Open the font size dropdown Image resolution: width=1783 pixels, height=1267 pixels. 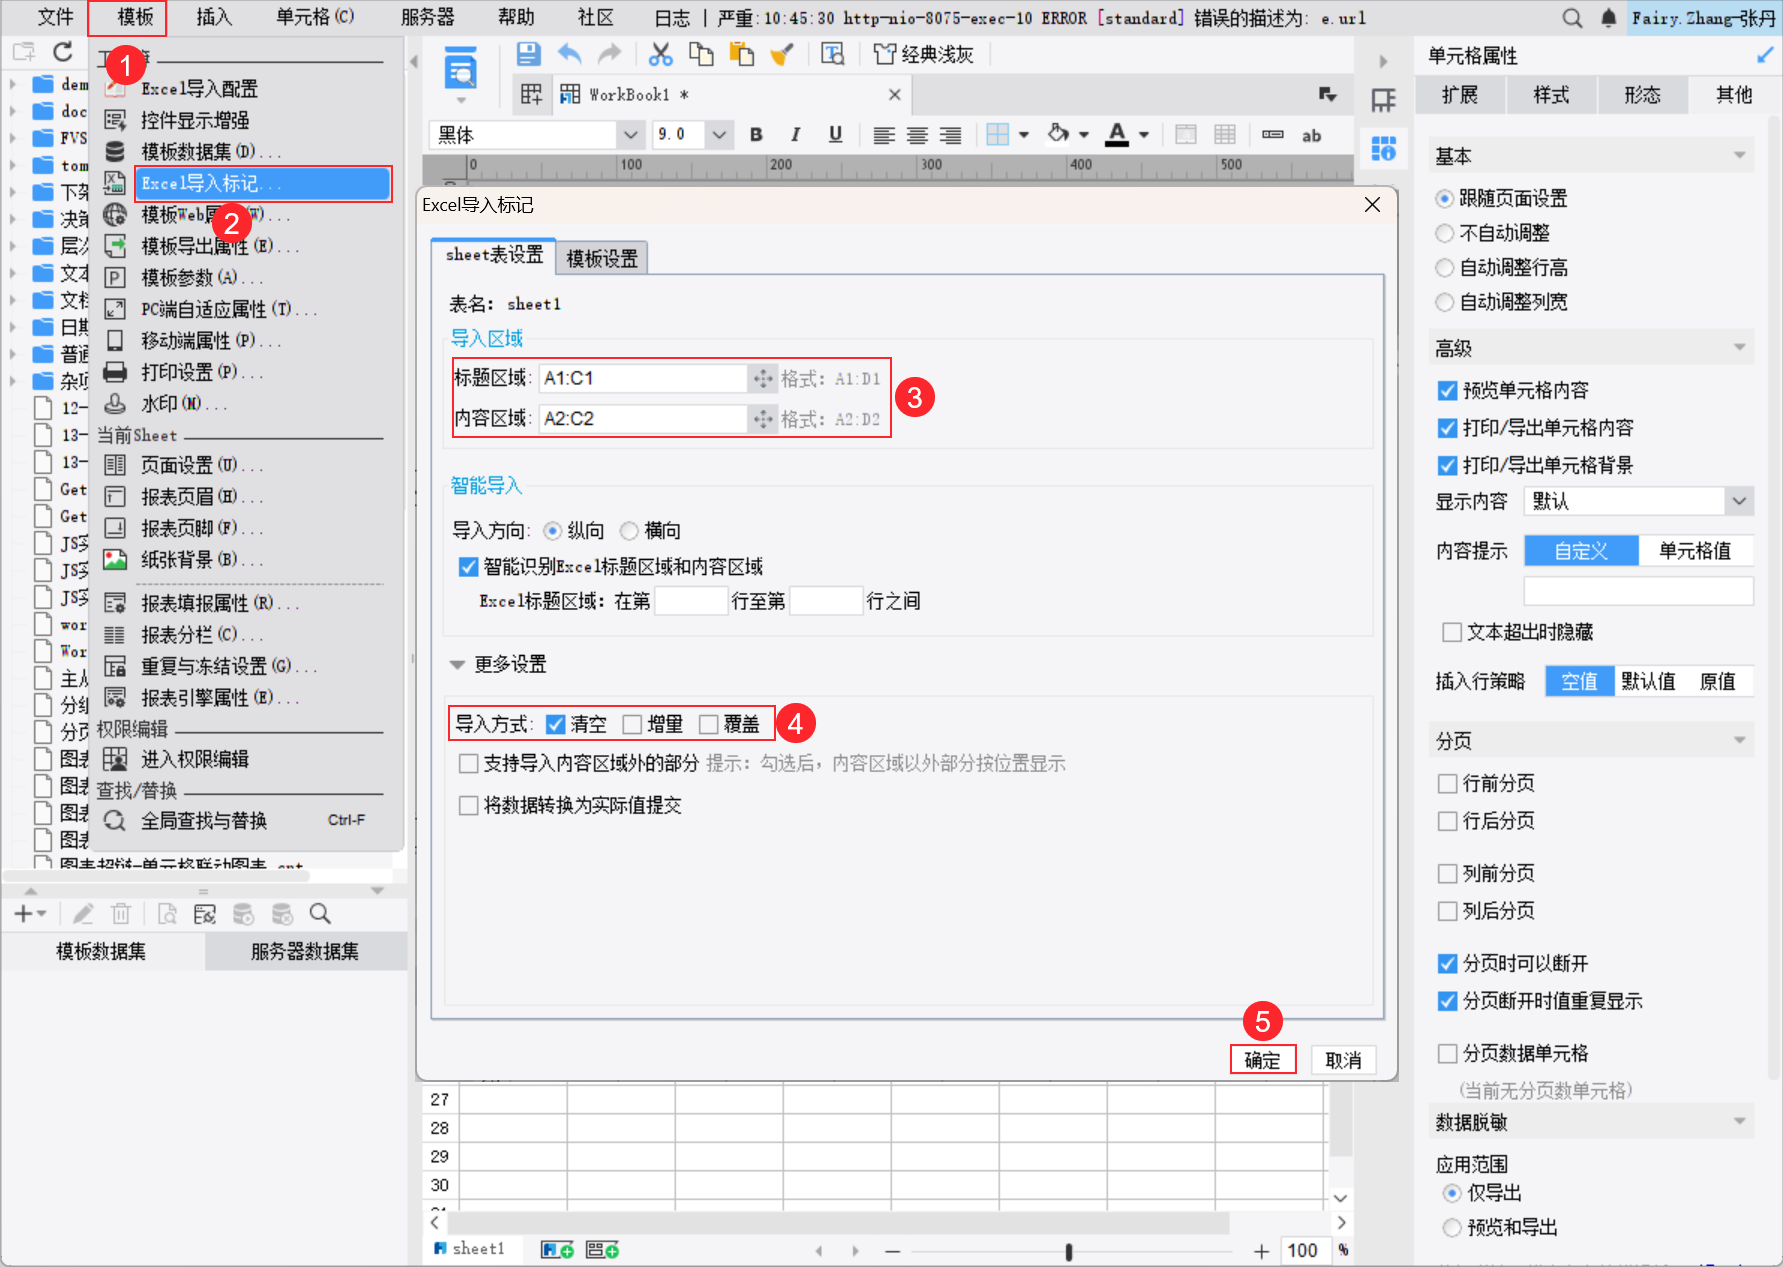click(717, 134)
